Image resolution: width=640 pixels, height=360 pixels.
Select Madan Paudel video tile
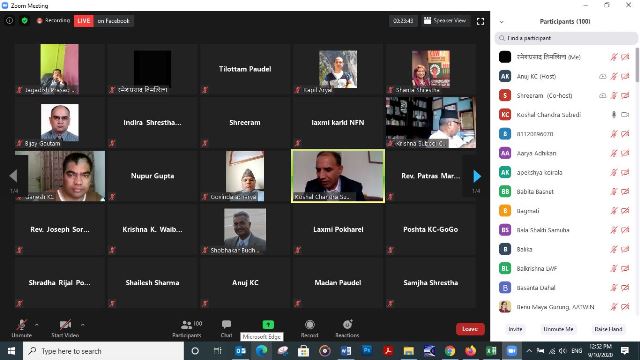338,283
